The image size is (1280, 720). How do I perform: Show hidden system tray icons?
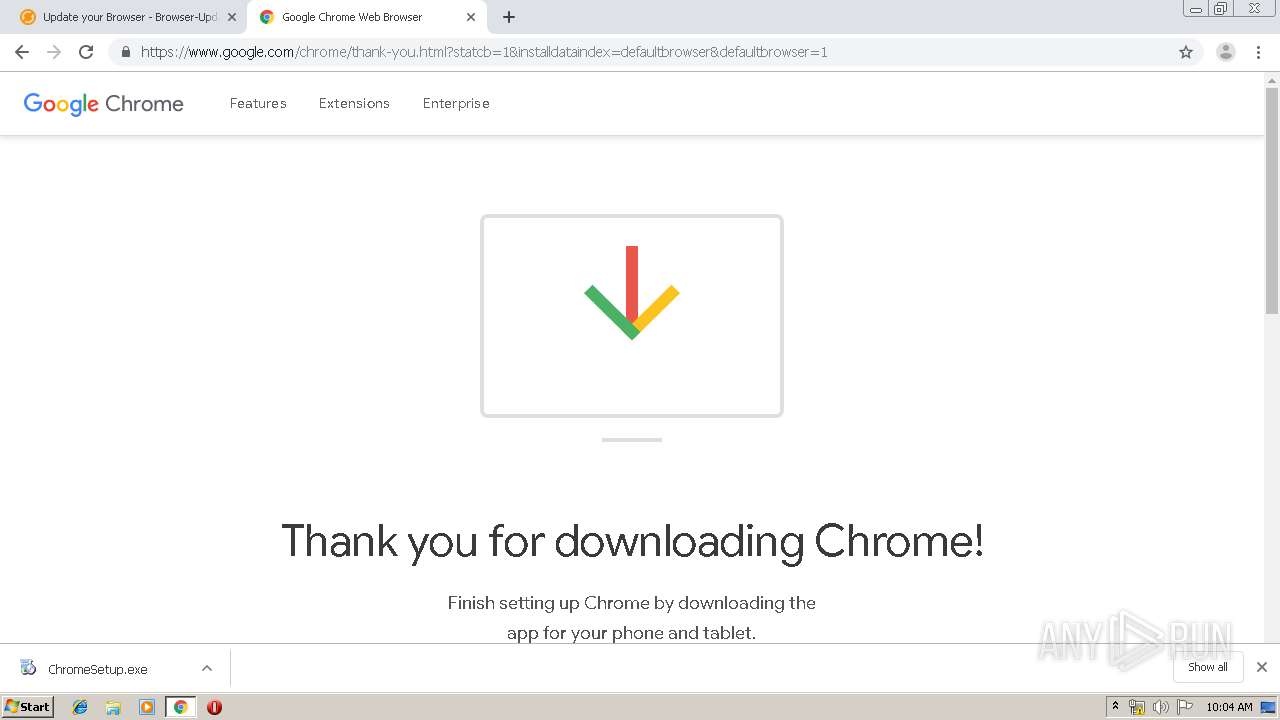(x=1116, y=707)
